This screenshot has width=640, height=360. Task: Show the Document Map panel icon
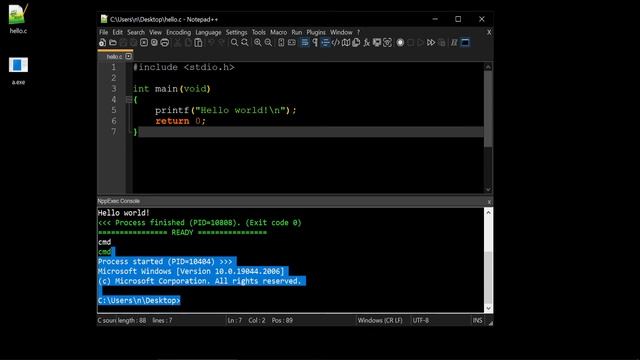coord(346,42)
